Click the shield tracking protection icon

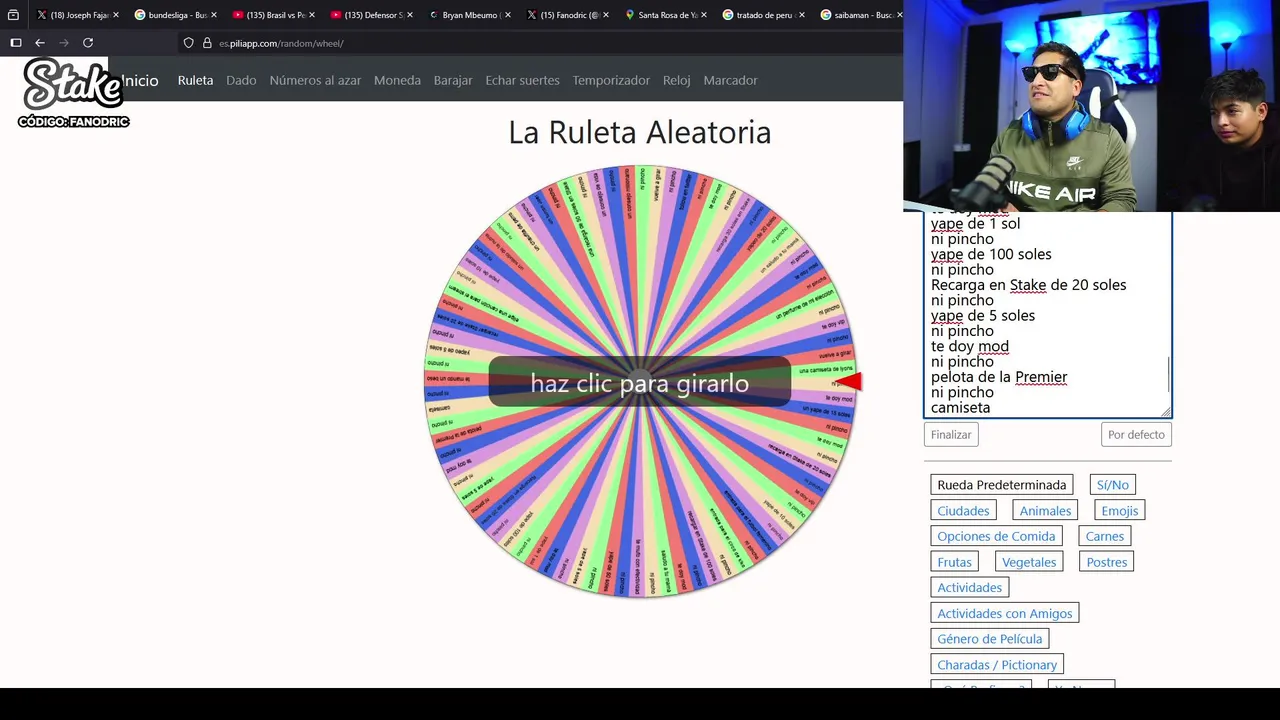[188, 43]
